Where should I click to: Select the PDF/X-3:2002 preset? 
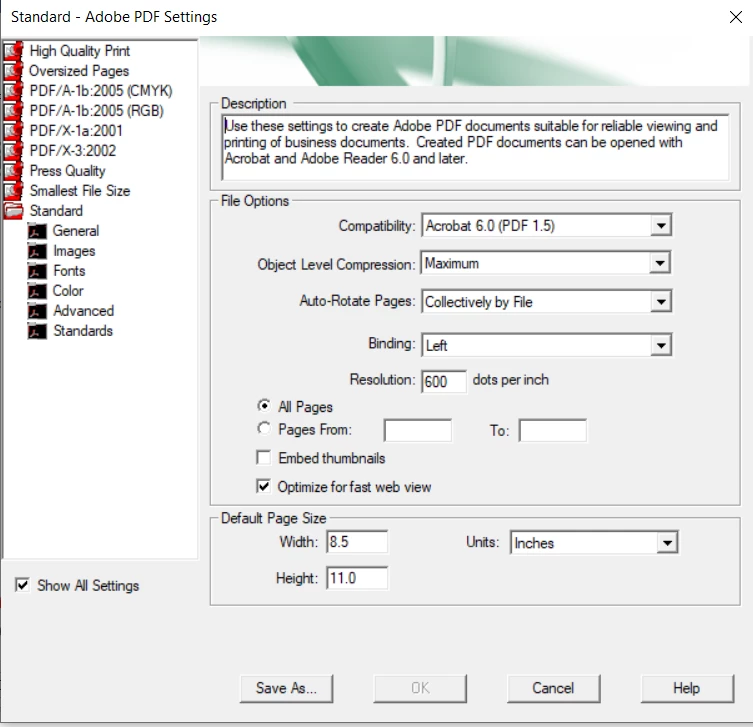pos(73,151)
